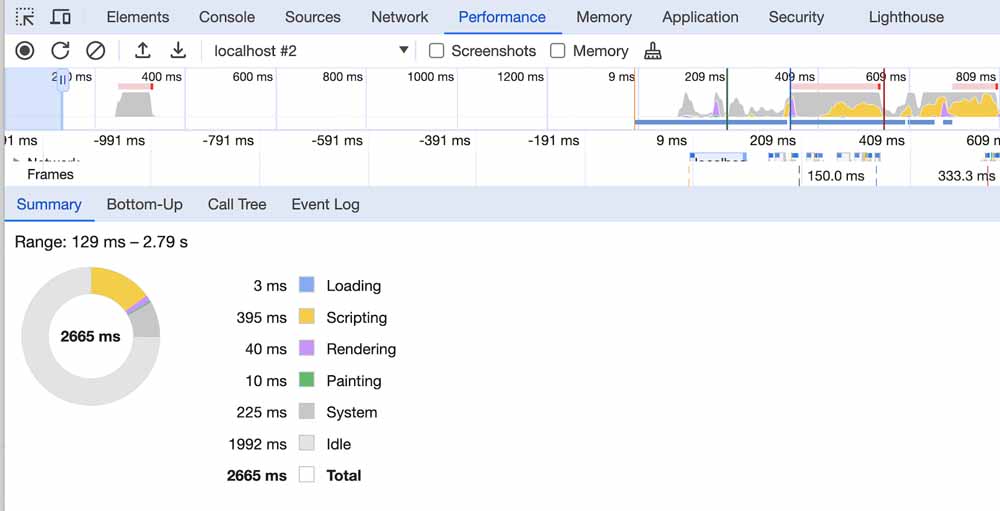Click the 333.3 ms frame in Frames track
Viewport: 1000px width, 511px height.
[966, 175]
